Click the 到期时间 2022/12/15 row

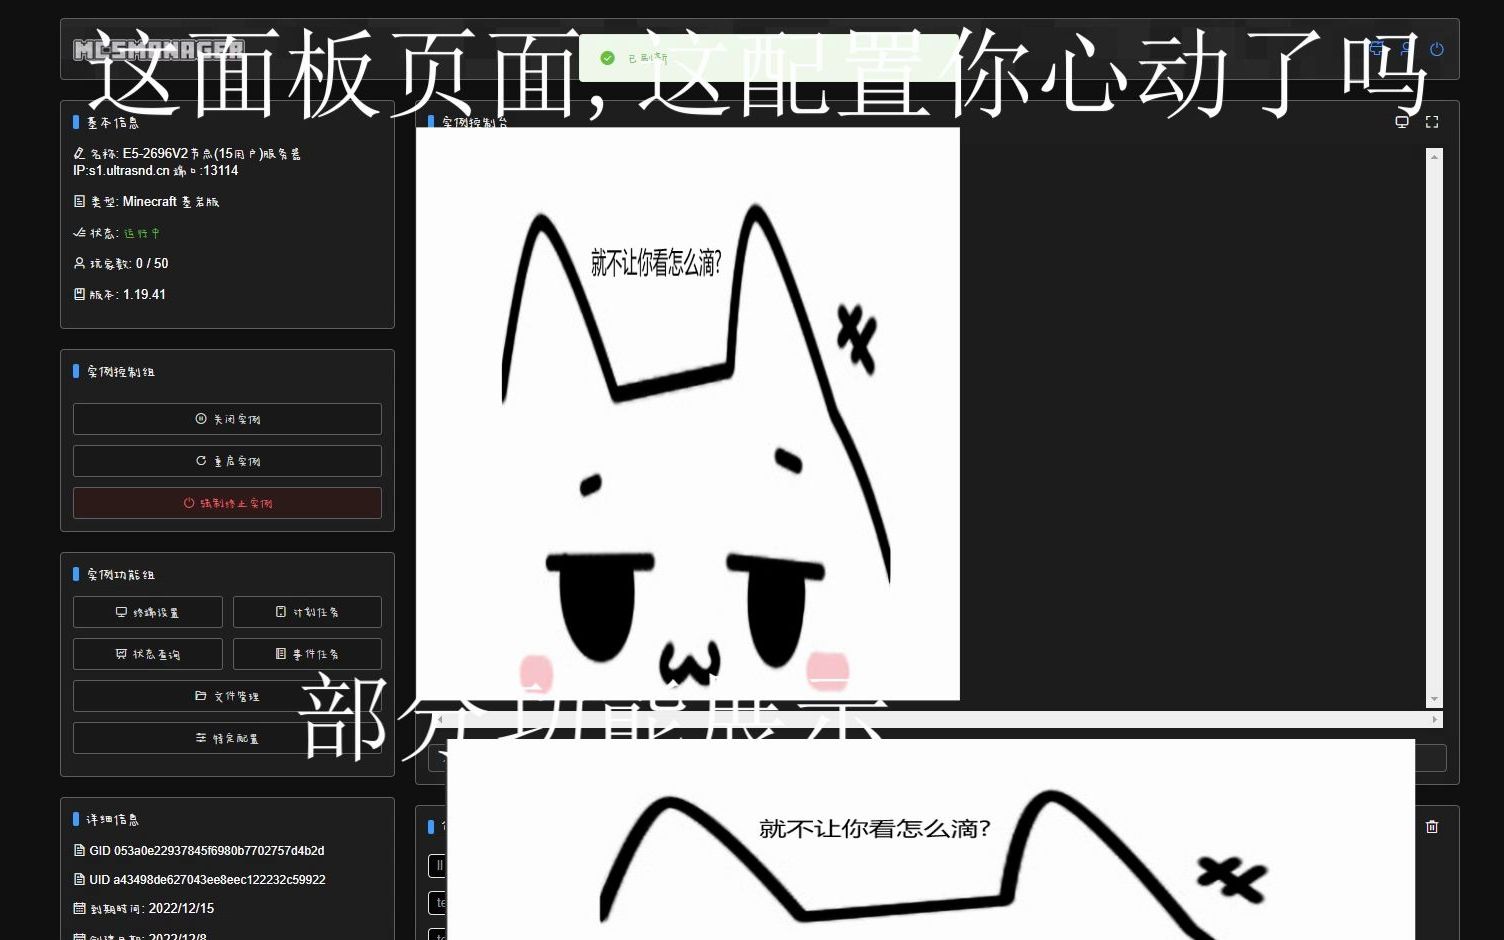pos(144,909)
